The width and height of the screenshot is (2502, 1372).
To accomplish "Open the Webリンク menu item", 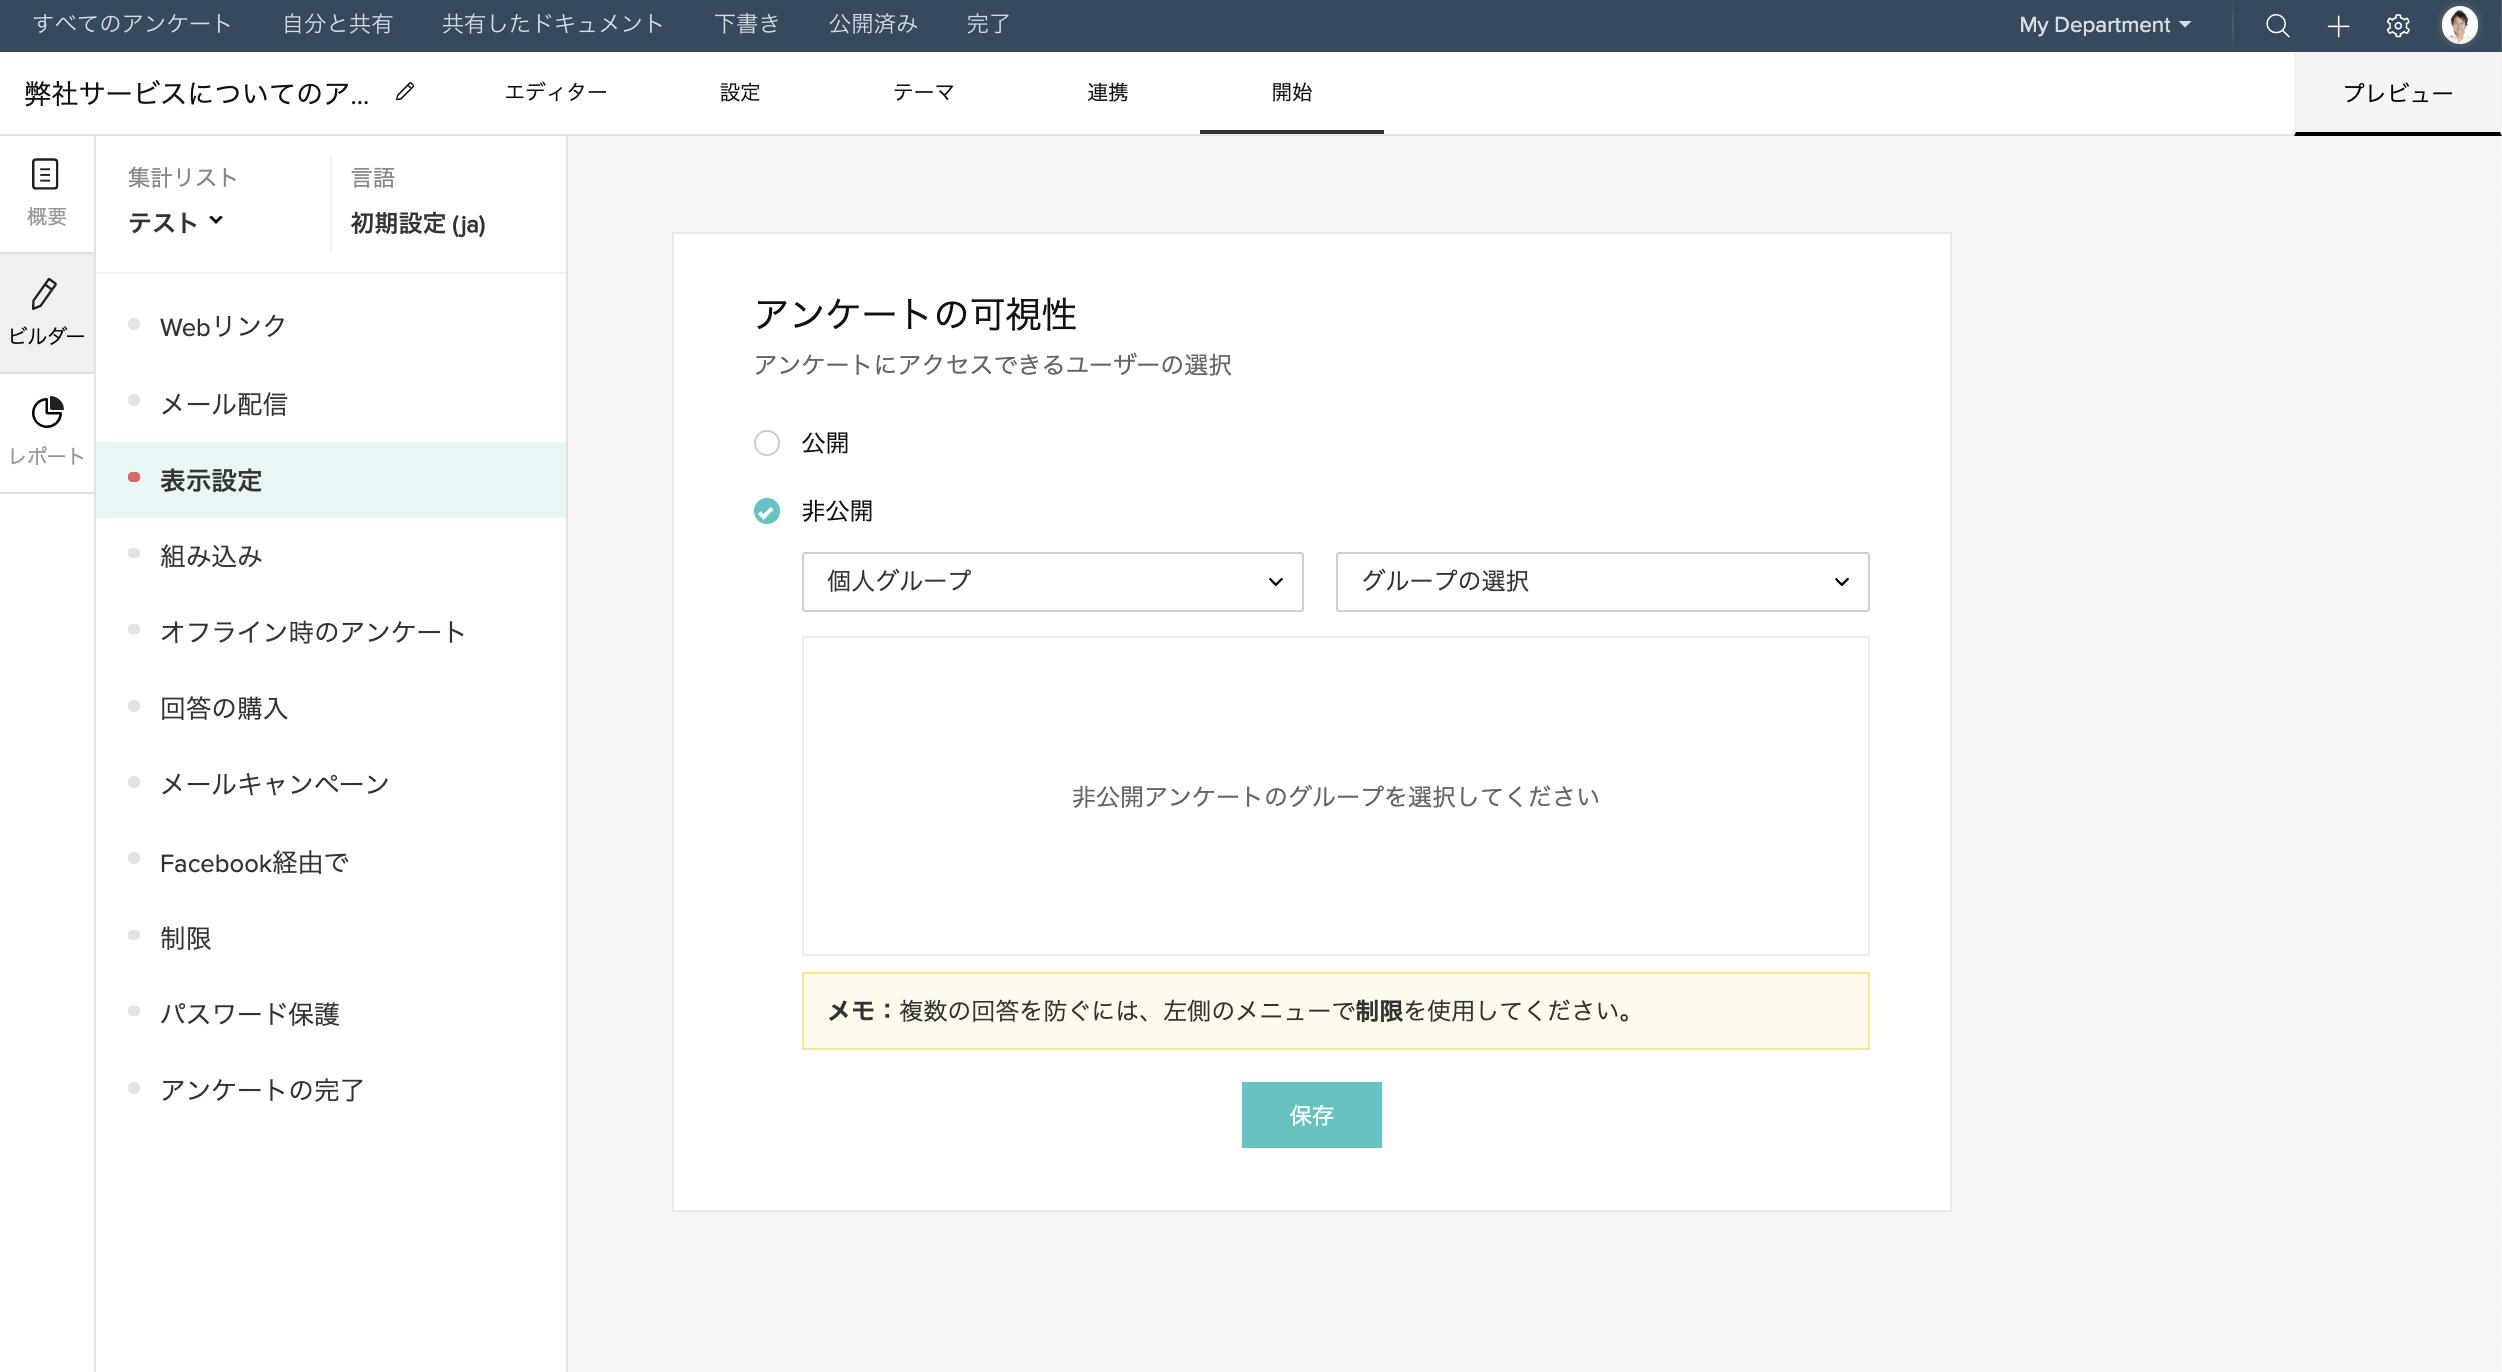I will (223, 327).
